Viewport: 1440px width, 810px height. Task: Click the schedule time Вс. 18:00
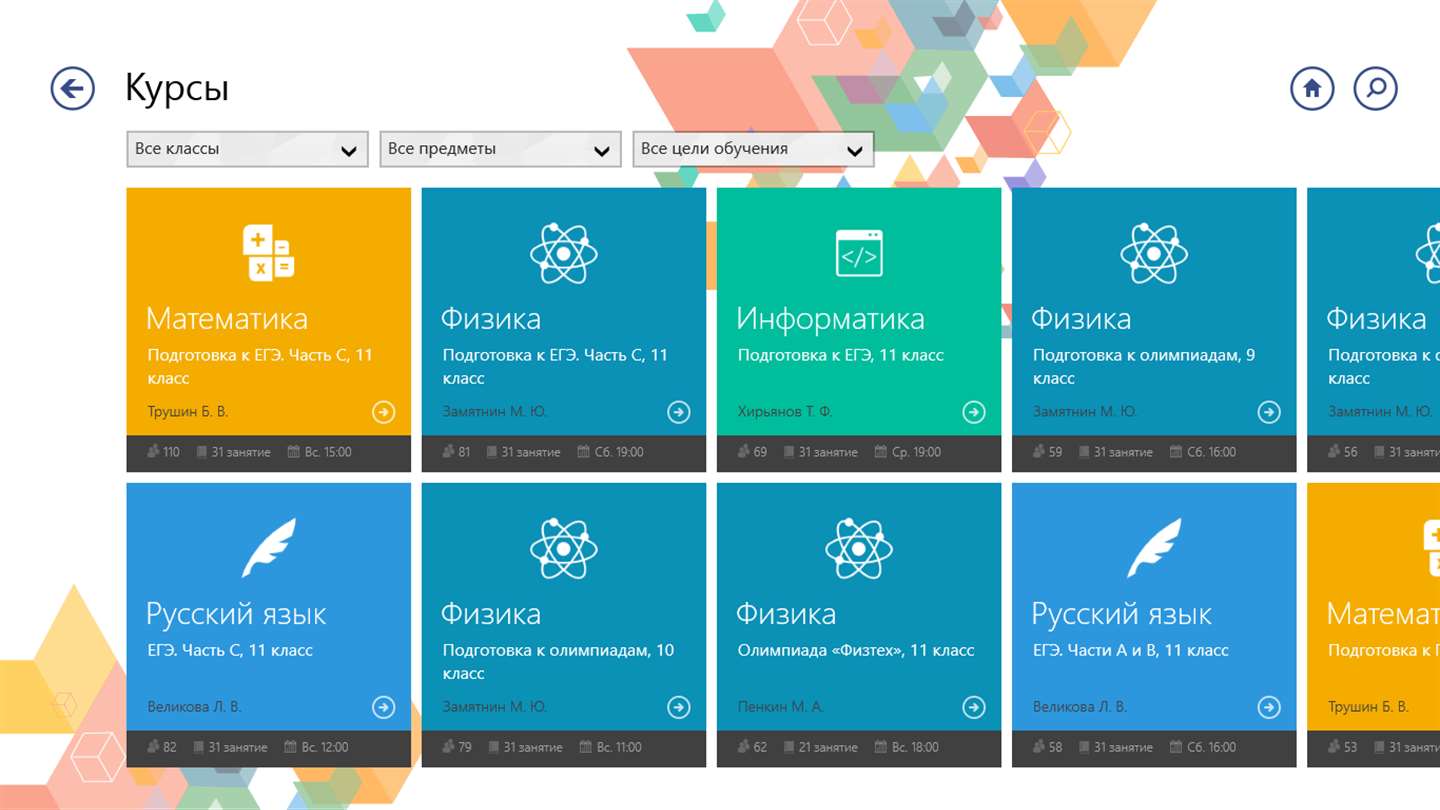tap(915, 747)
